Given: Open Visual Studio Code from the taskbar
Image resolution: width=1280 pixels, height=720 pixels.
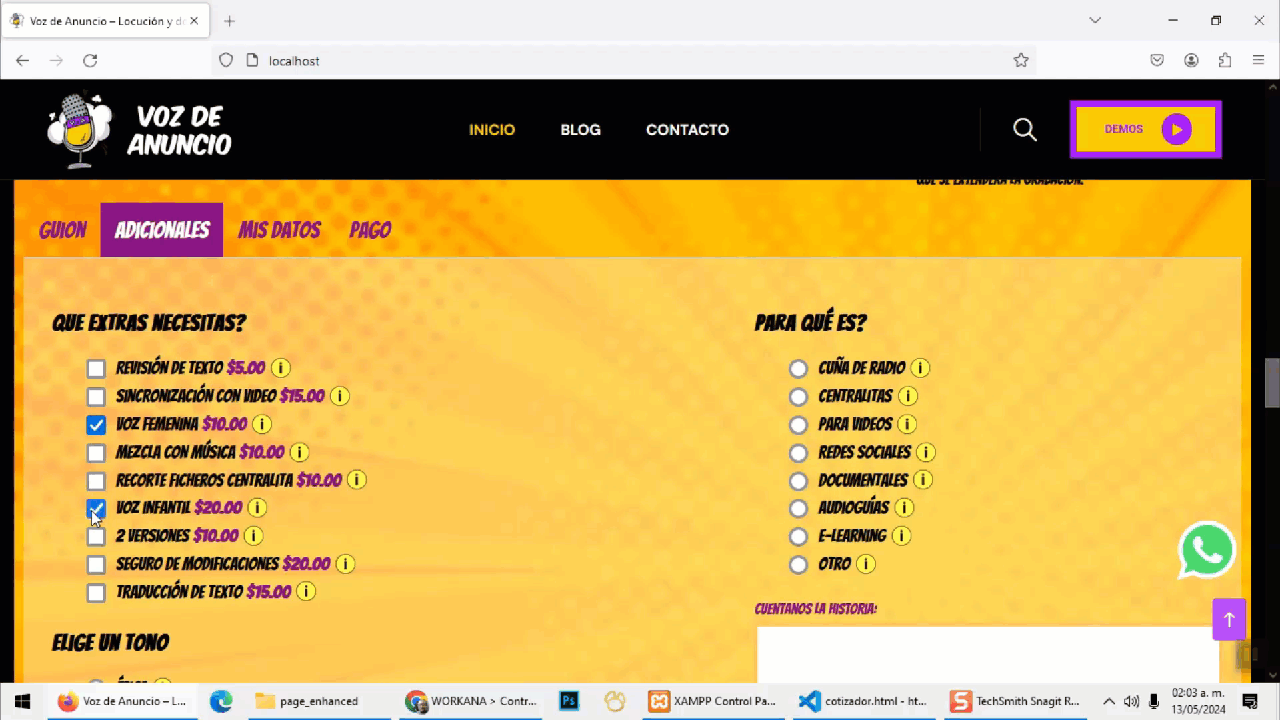Looking at the screenshot, I should pyautogui.click(x=809, y=701).
